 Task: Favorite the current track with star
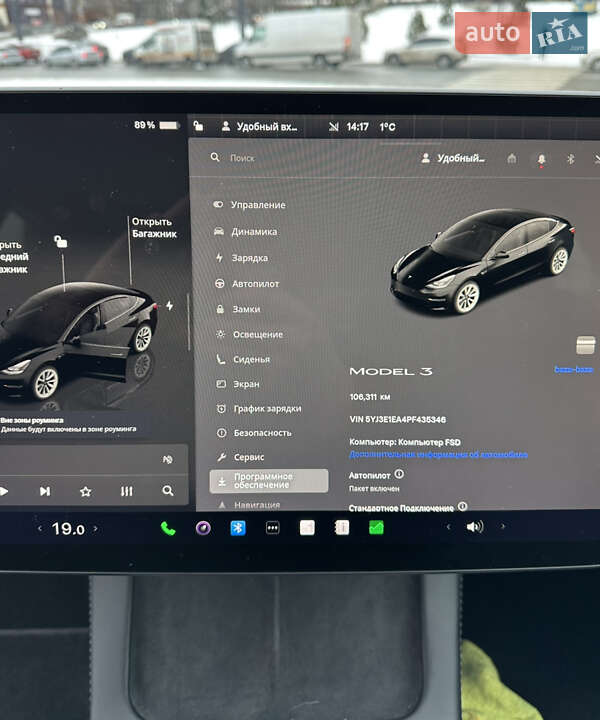pyautogui.click(x=85, y=492)
